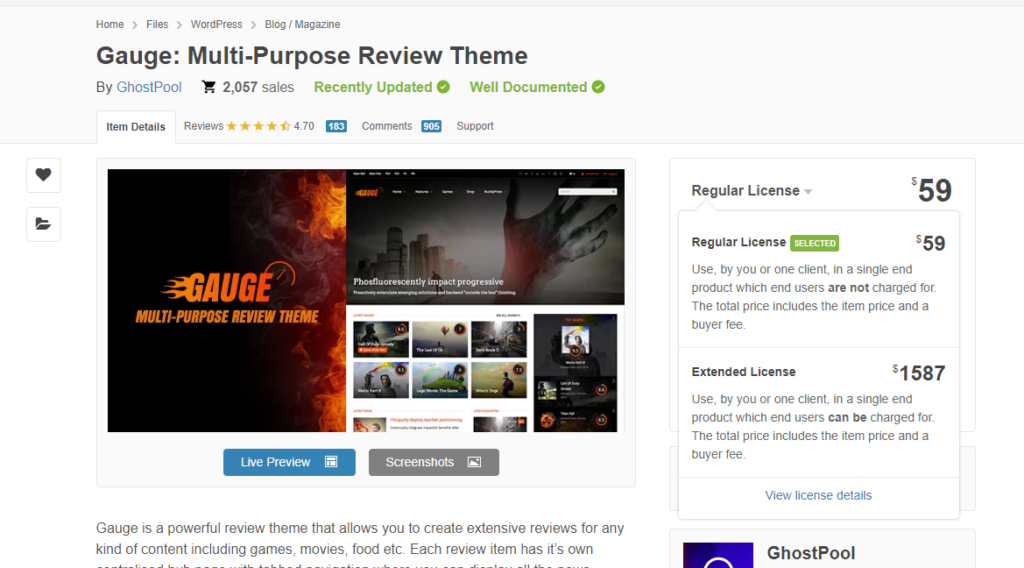This screenshot has height=568, width=1024.
Task: Click the Well Documented checkmark icon
Action: point(598,87)
